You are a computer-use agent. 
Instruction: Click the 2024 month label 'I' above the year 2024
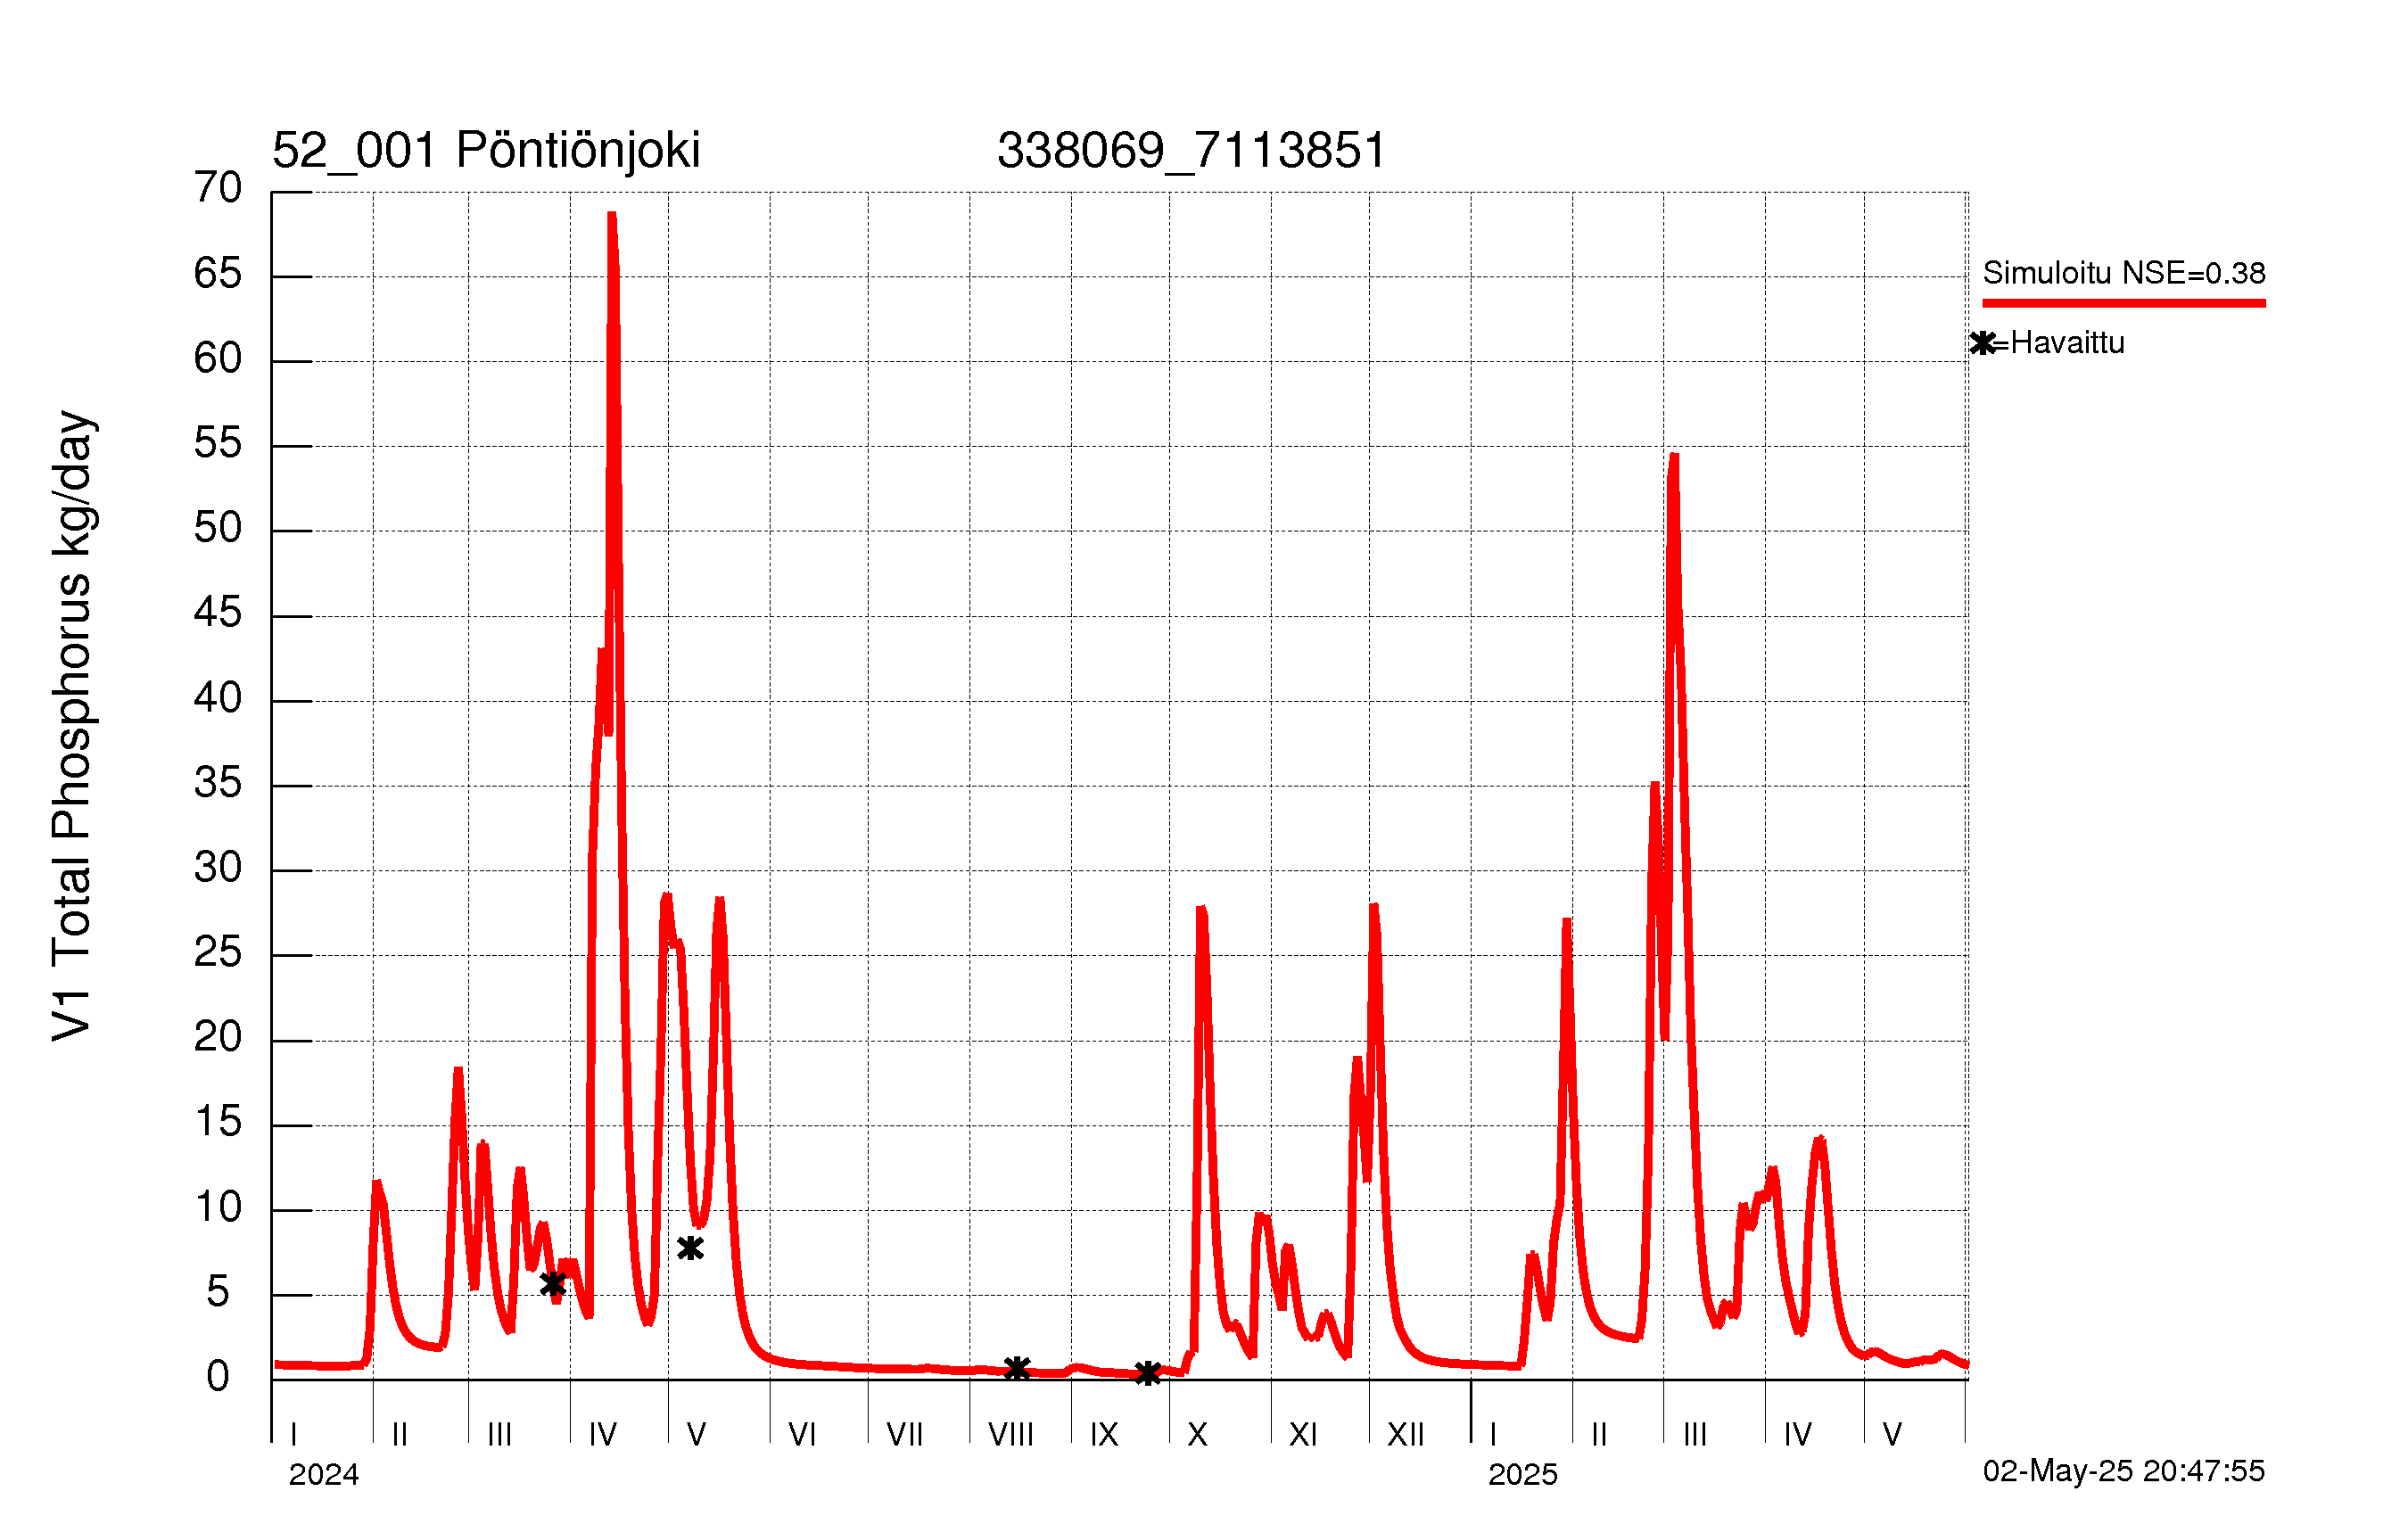point(294,1435)
